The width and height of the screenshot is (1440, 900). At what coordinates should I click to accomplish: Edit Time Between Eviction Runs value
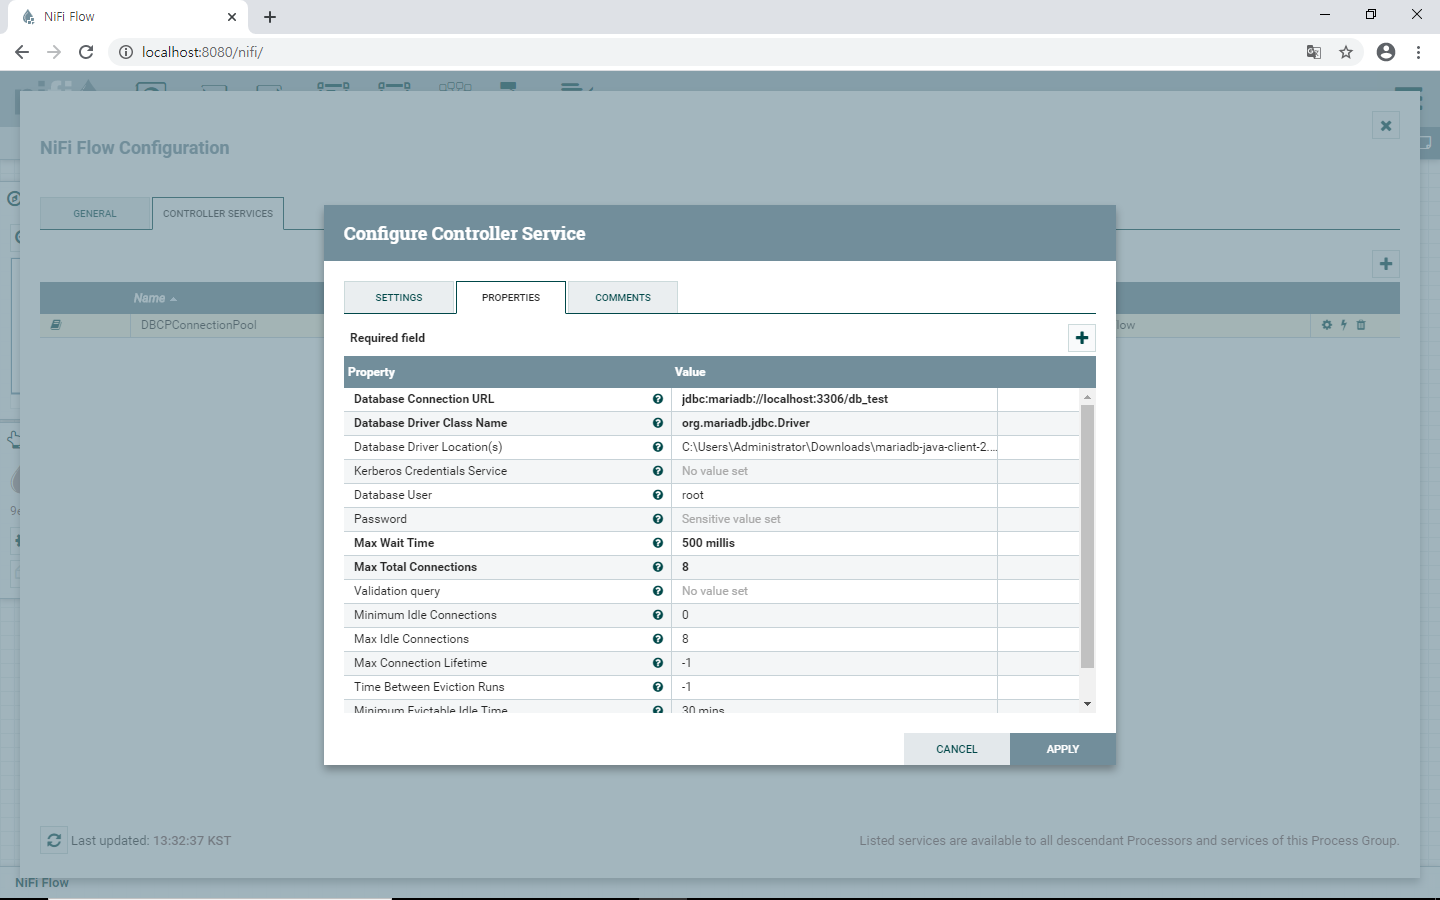(x=835, y=687)
